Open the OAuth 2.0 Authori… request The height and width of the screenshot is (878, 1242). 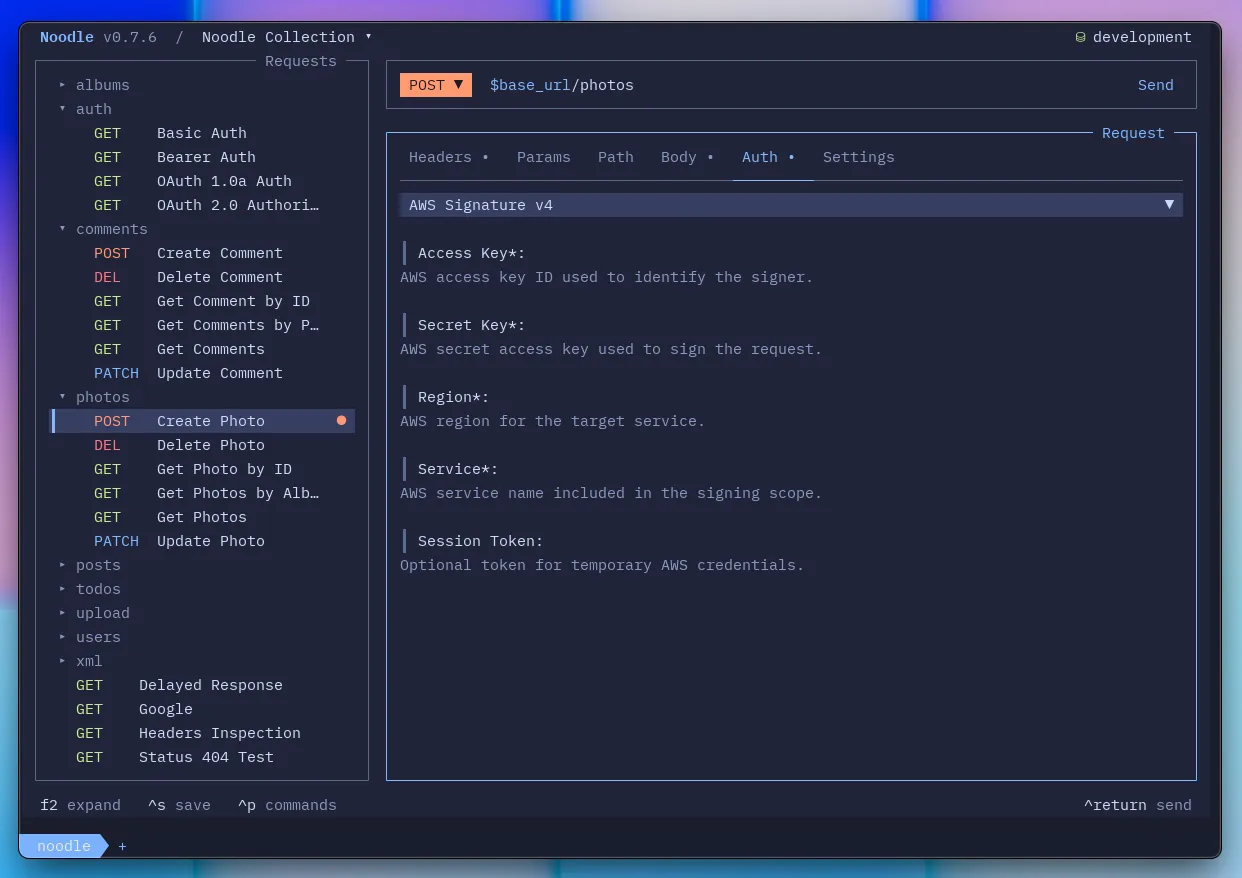point(202,205)
